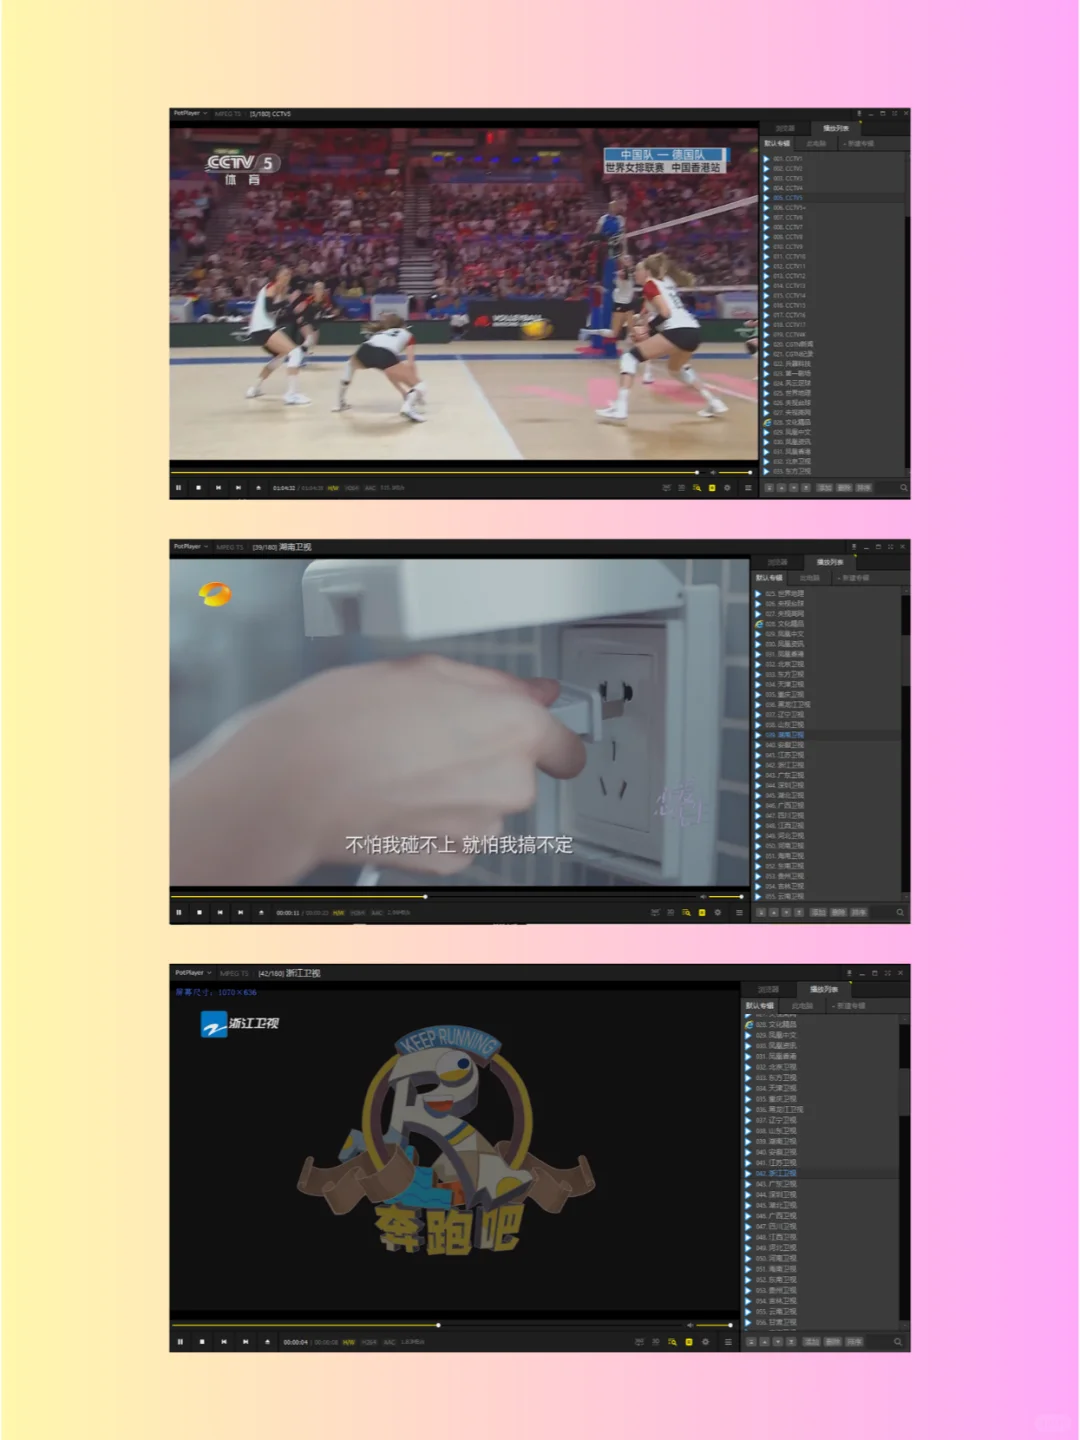The image size is (1080, 1440).
Task: Adjust volume slider in 浙江卫视 window
Action: (x=713, y=1325)
